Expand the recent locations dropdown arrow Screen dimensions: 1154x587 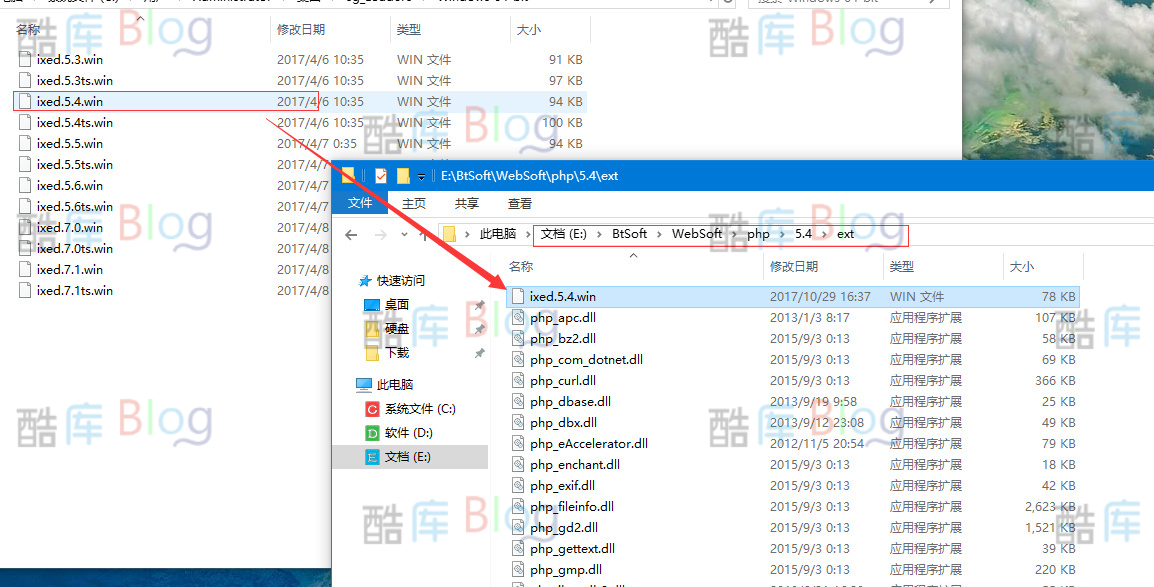tap(403, 234)
